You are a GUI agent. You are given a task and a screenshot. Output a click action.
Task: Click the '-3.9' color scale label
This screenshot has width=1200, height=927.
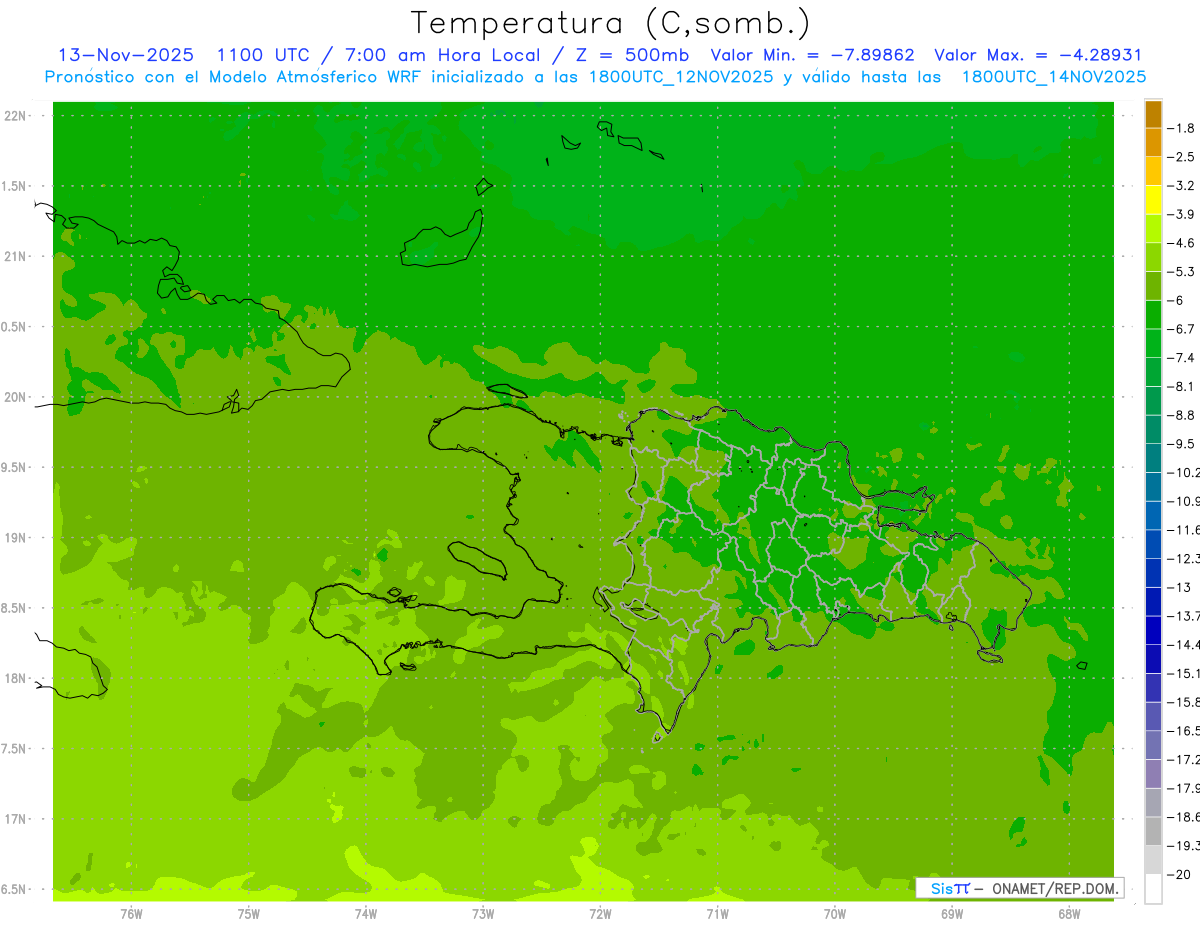pos(1180,214)
